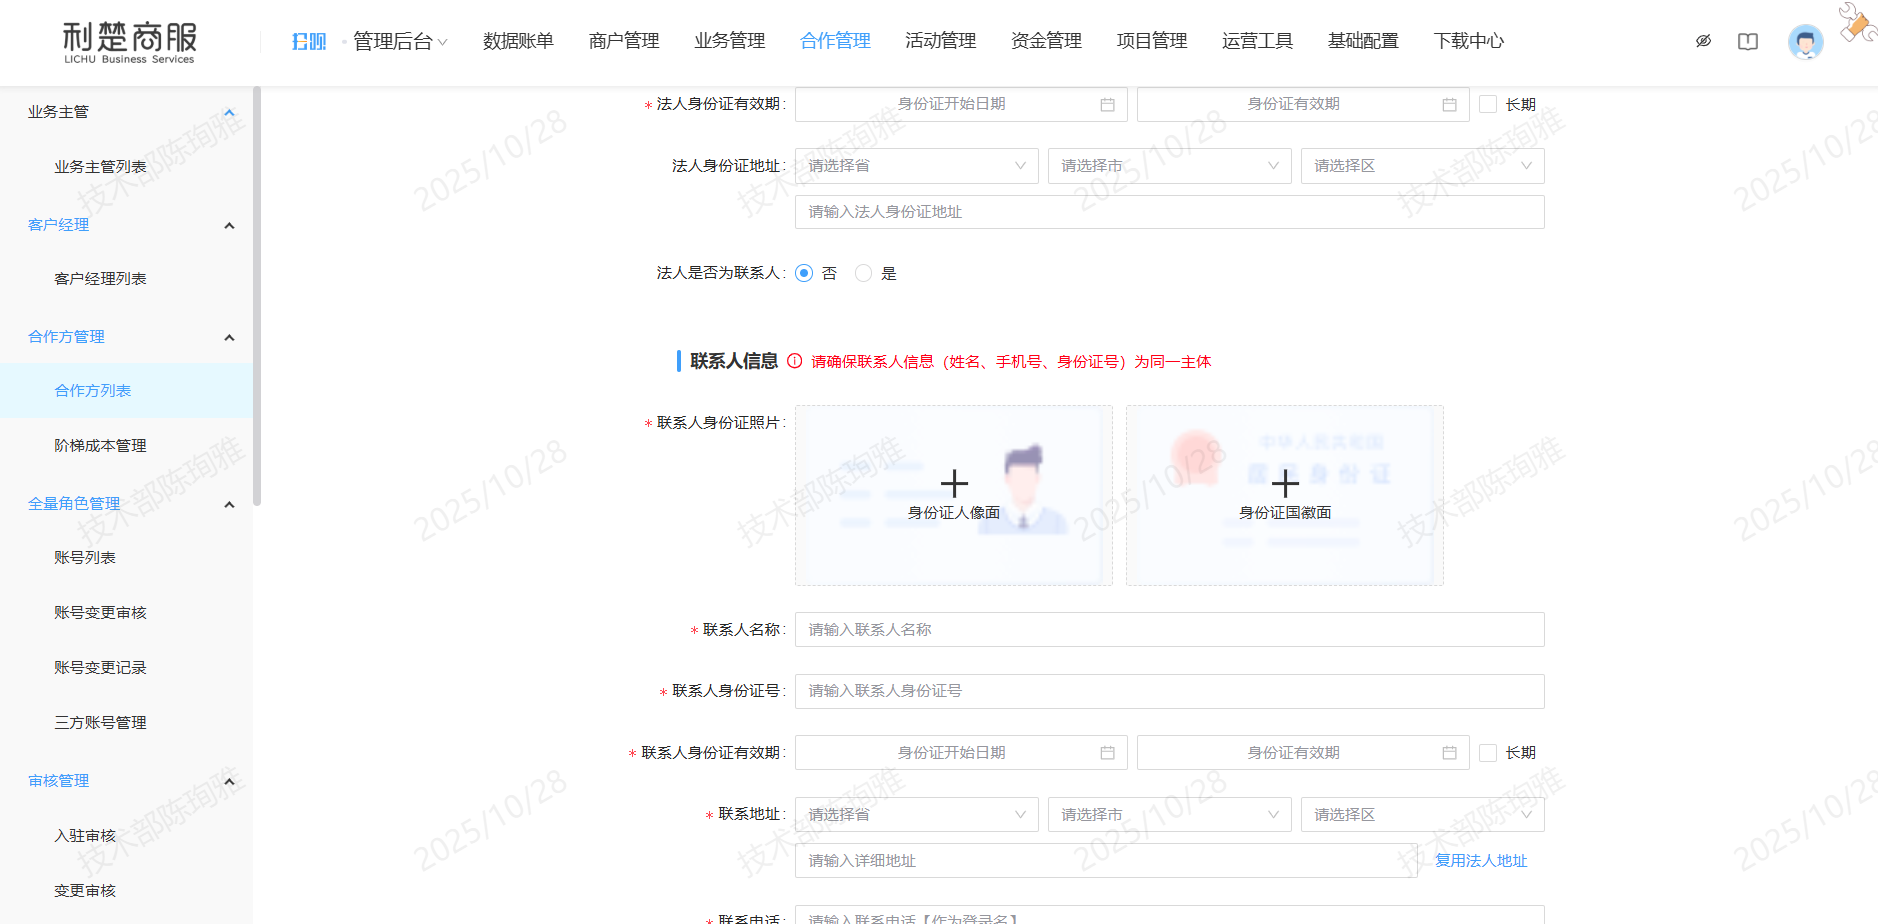Open 阶梯成本管理 in the sidebar
This screenshot has width=1878, height=924.
click(100, 446)
